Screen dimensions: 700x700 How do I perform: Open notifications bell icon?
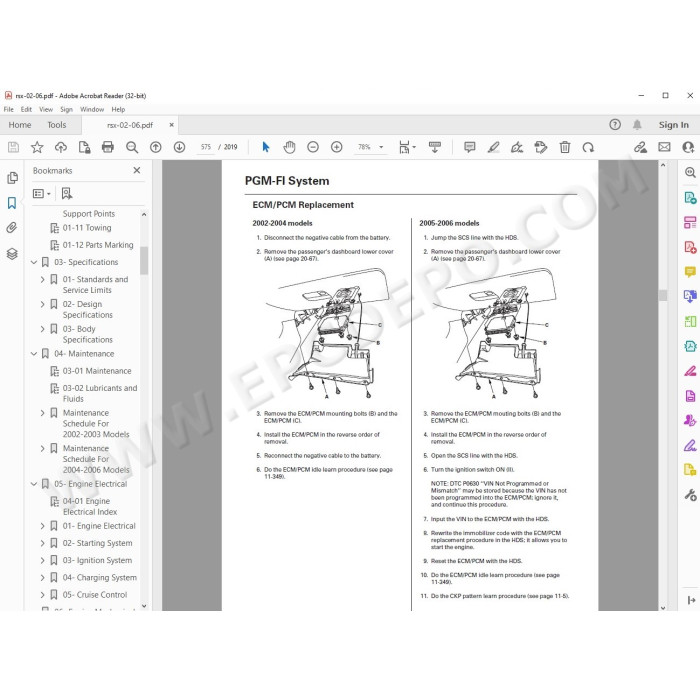pos(637,125)
